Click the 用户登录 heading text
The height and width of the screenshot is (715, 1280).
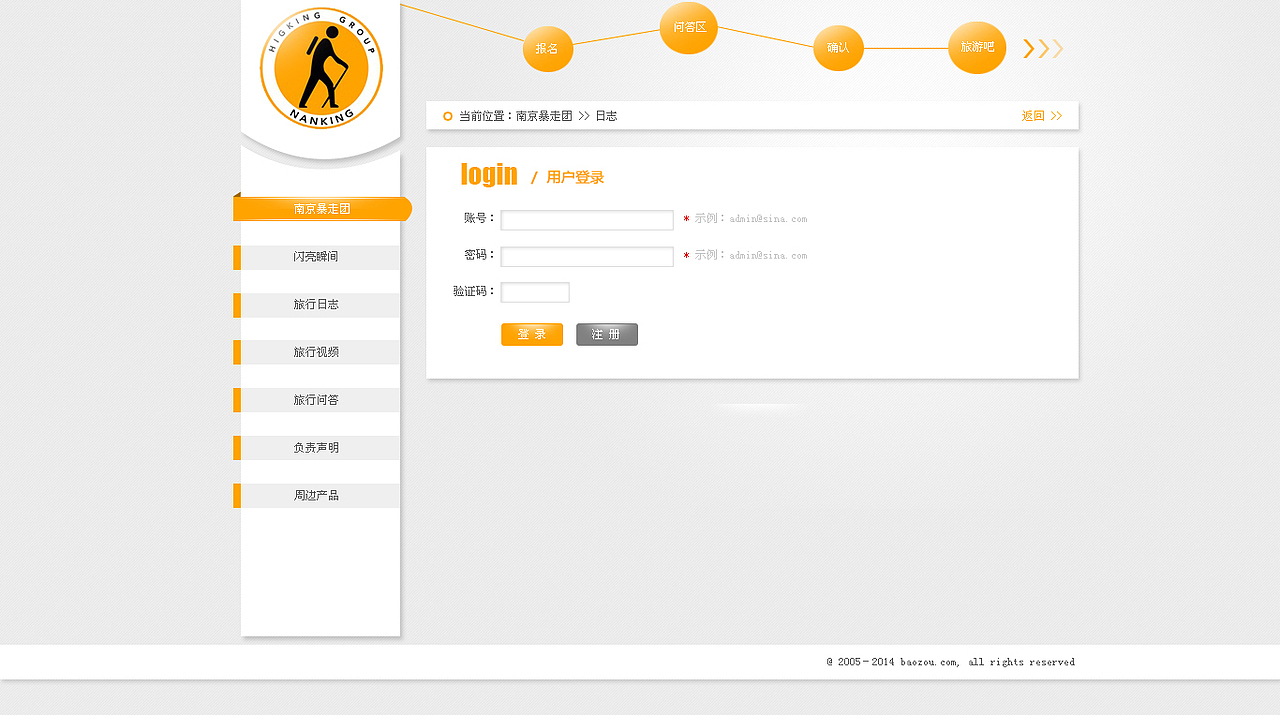click(575, 178)
